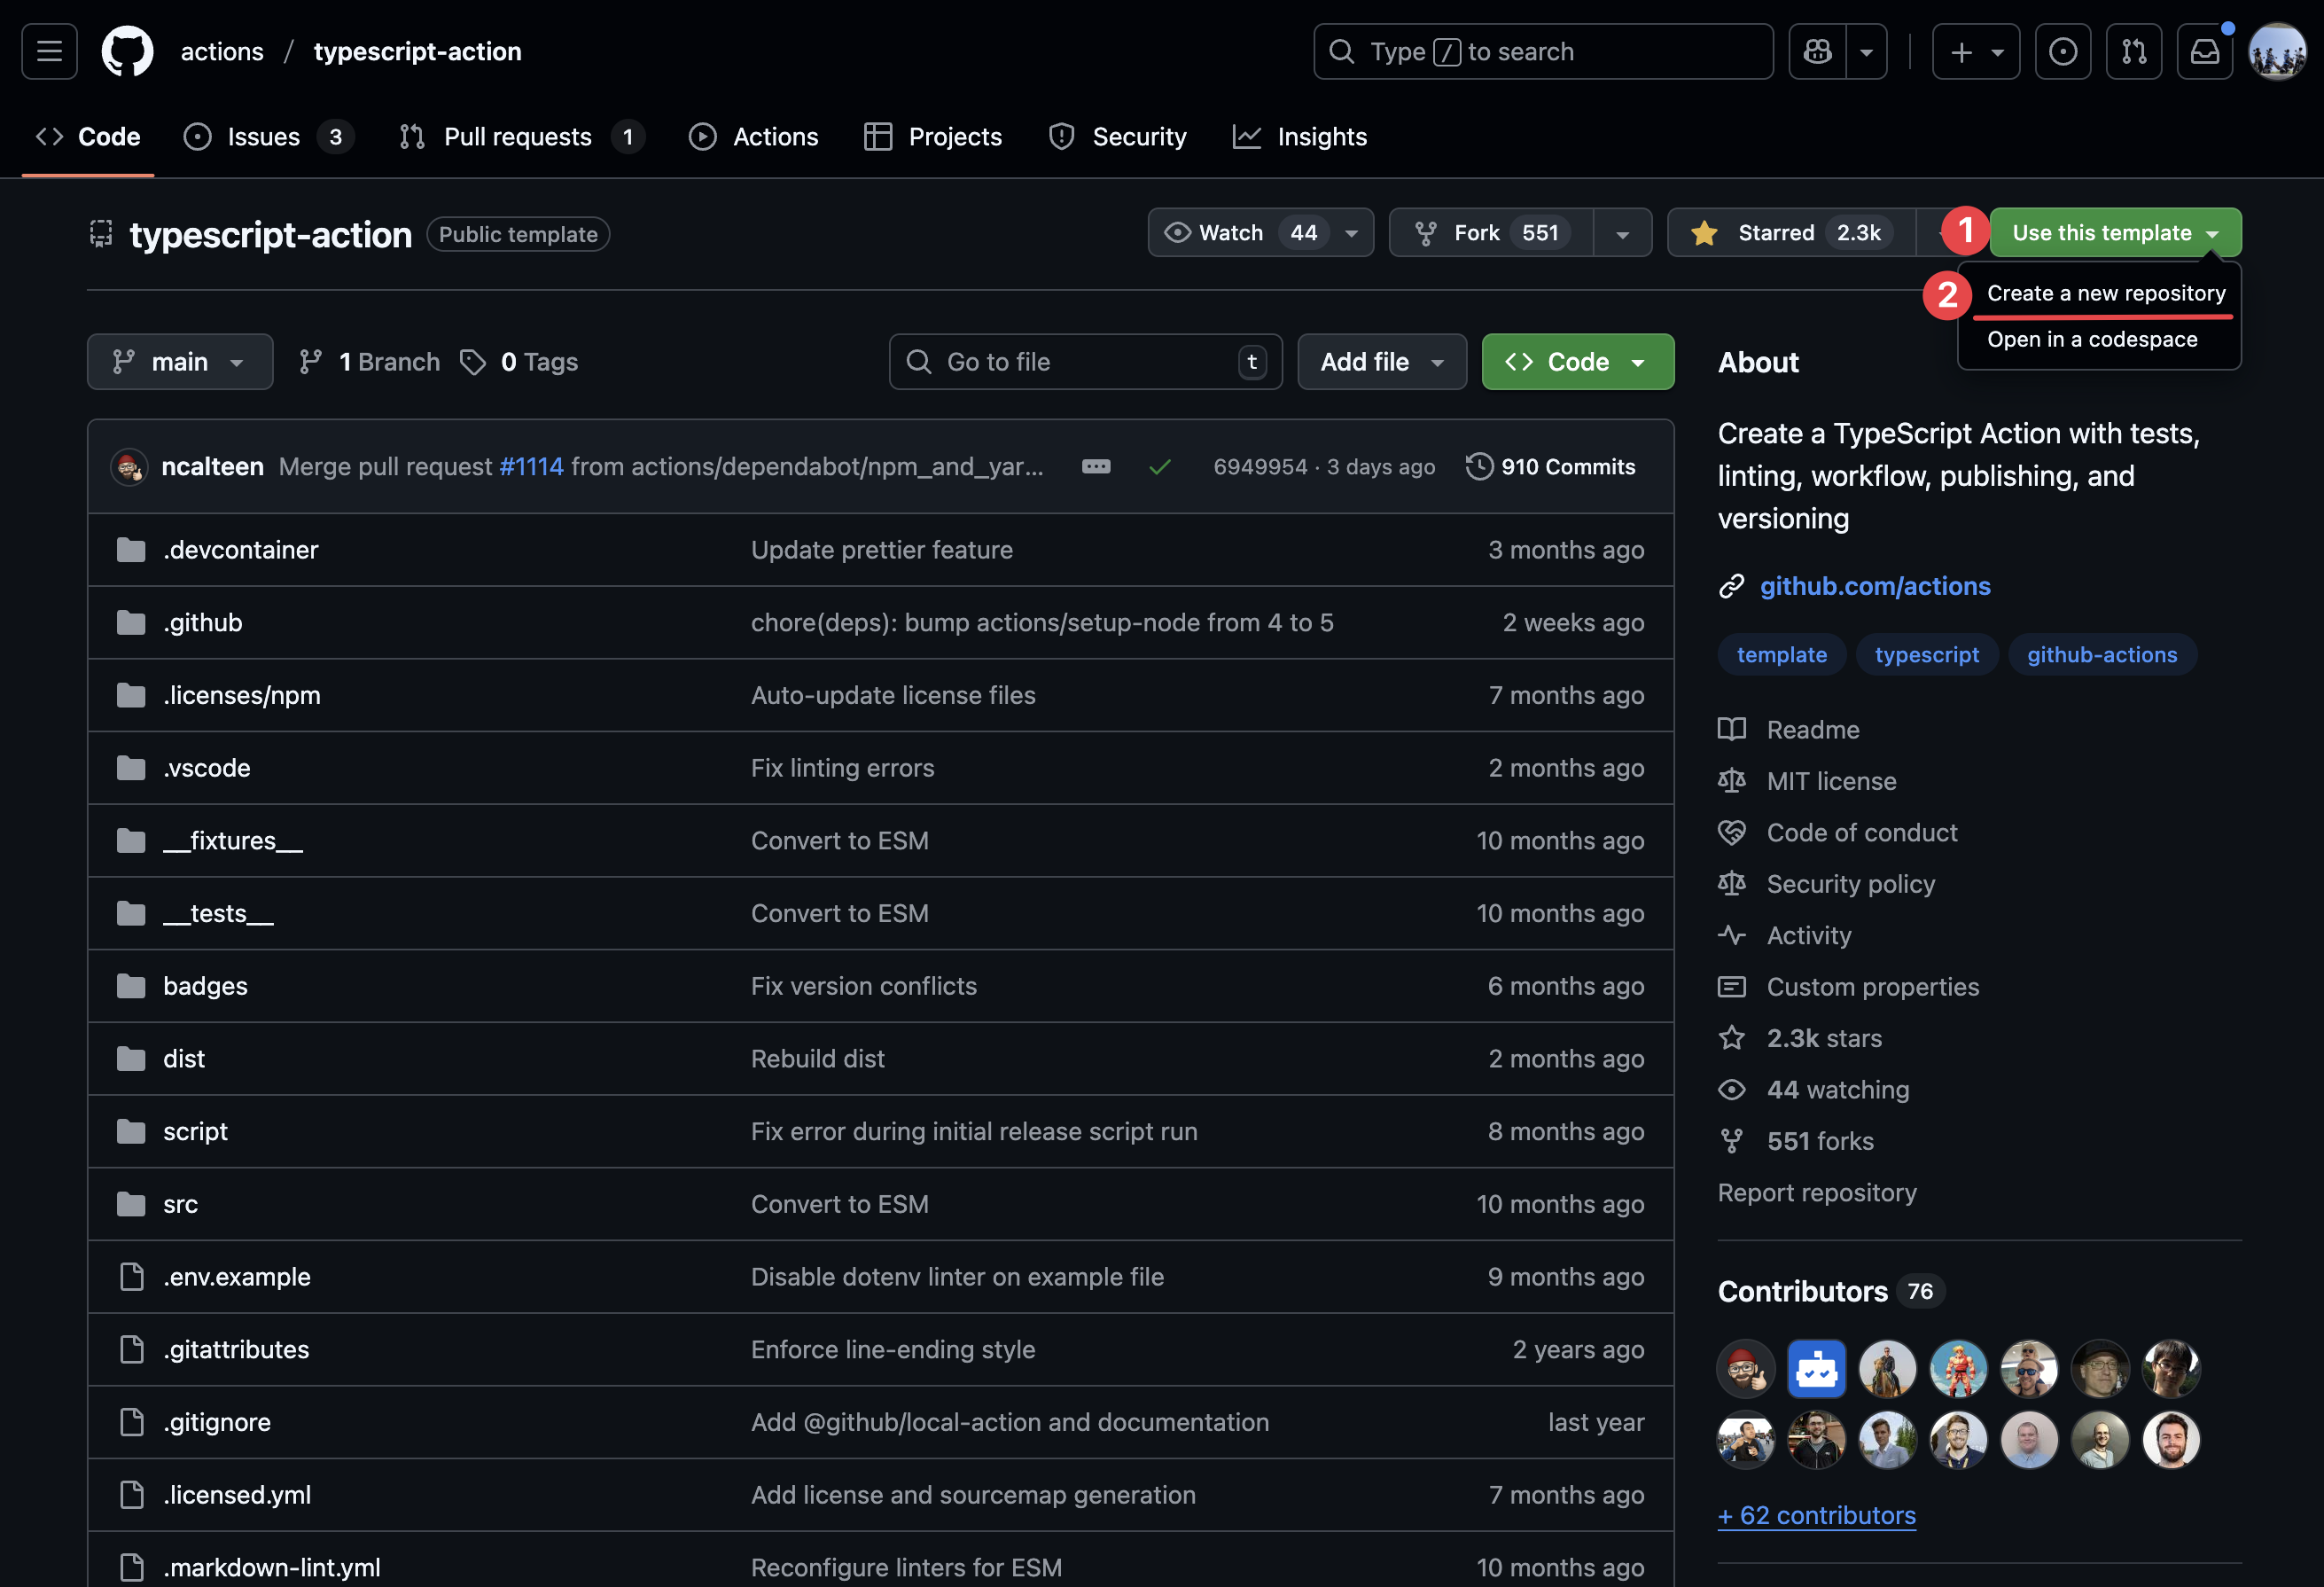Open the Add file dropdown
Screen dimensions: 2324x1587
1381,362
